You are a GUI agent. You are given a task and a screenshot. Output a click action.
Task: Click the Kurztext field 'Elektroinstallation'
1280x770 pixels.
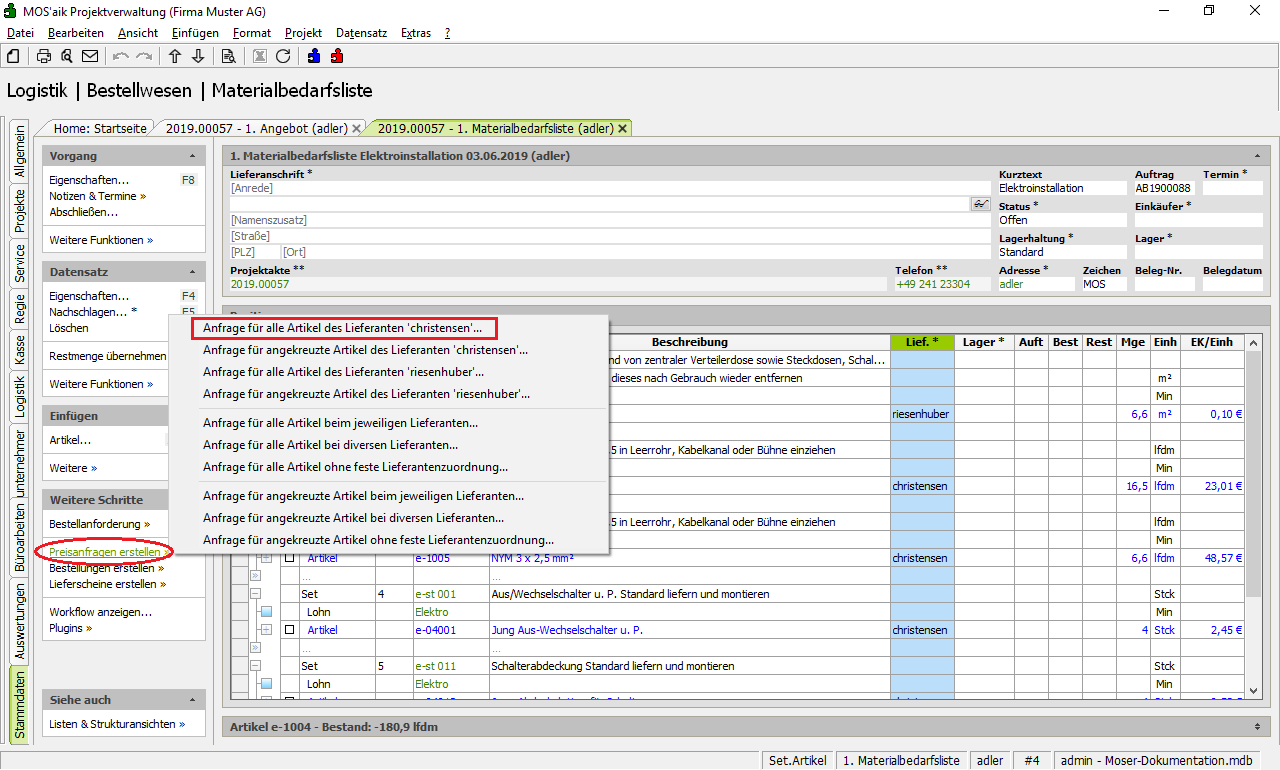(x=1060, y=188)
